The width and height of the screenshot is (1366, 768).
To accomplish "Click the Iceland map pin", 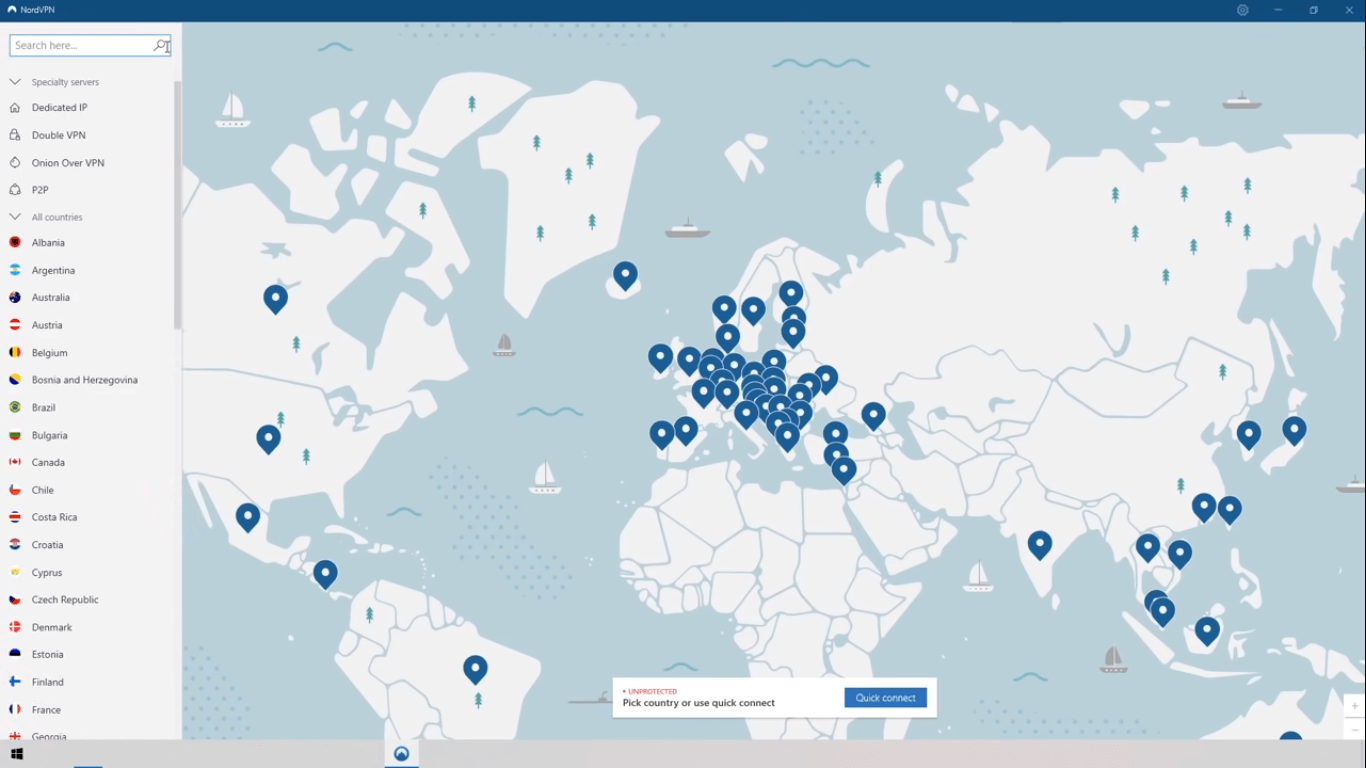I will (x=625, y=274).
